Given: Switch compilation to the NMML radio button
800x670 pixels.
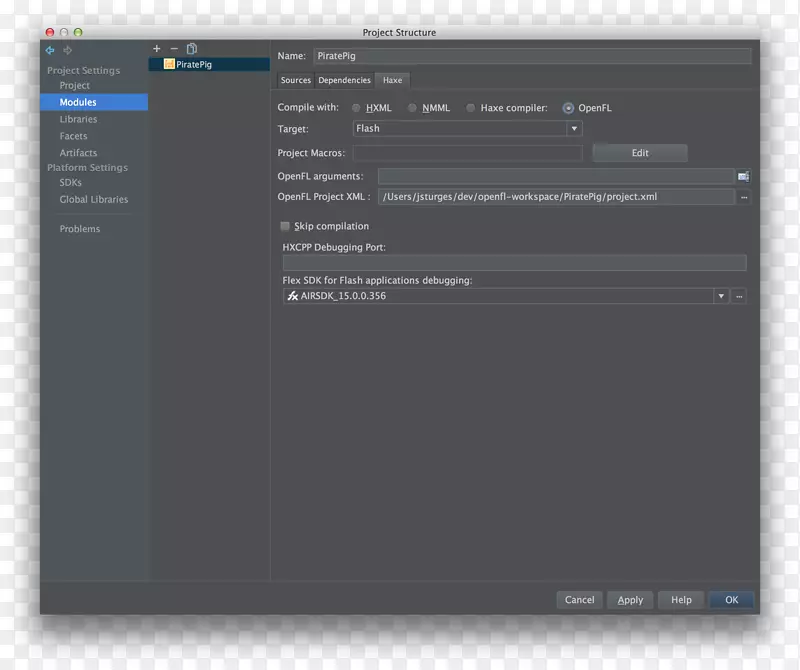Looking at the screenshot, I should 412,107.
